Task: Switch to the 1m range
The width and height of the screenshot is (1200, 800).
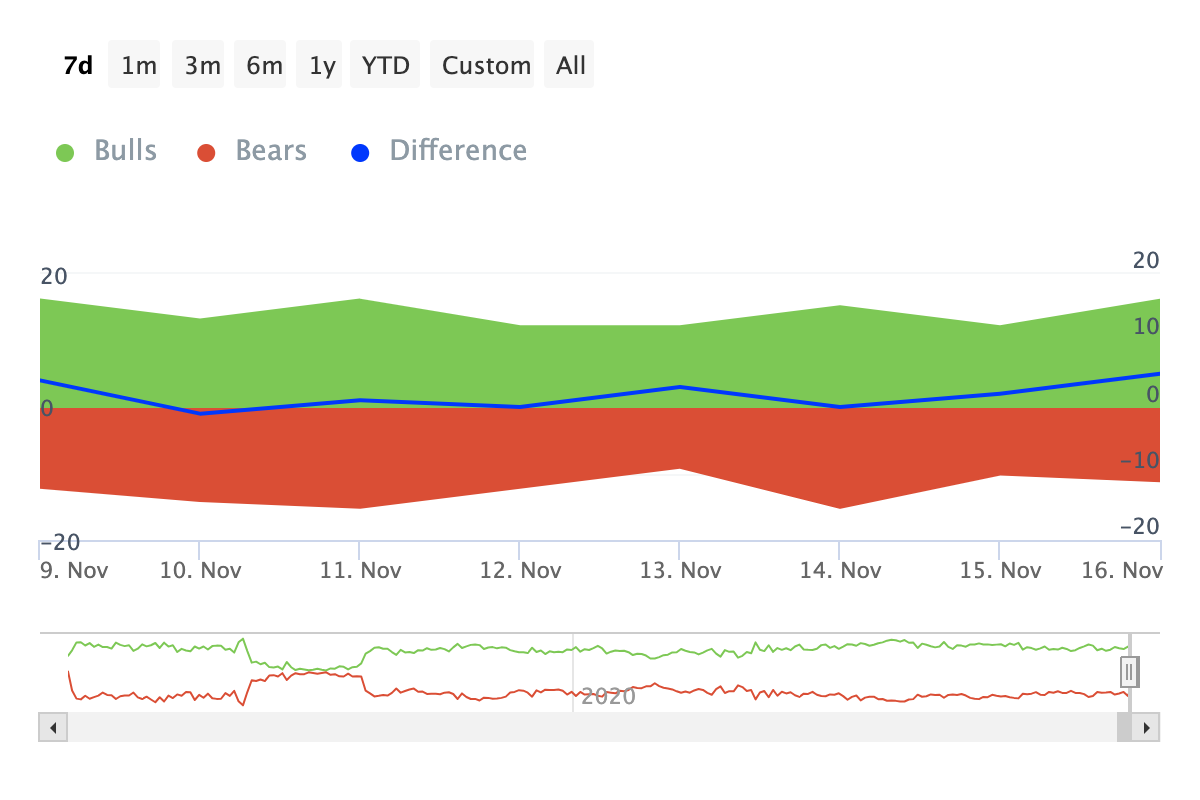Action: [139, 65]
